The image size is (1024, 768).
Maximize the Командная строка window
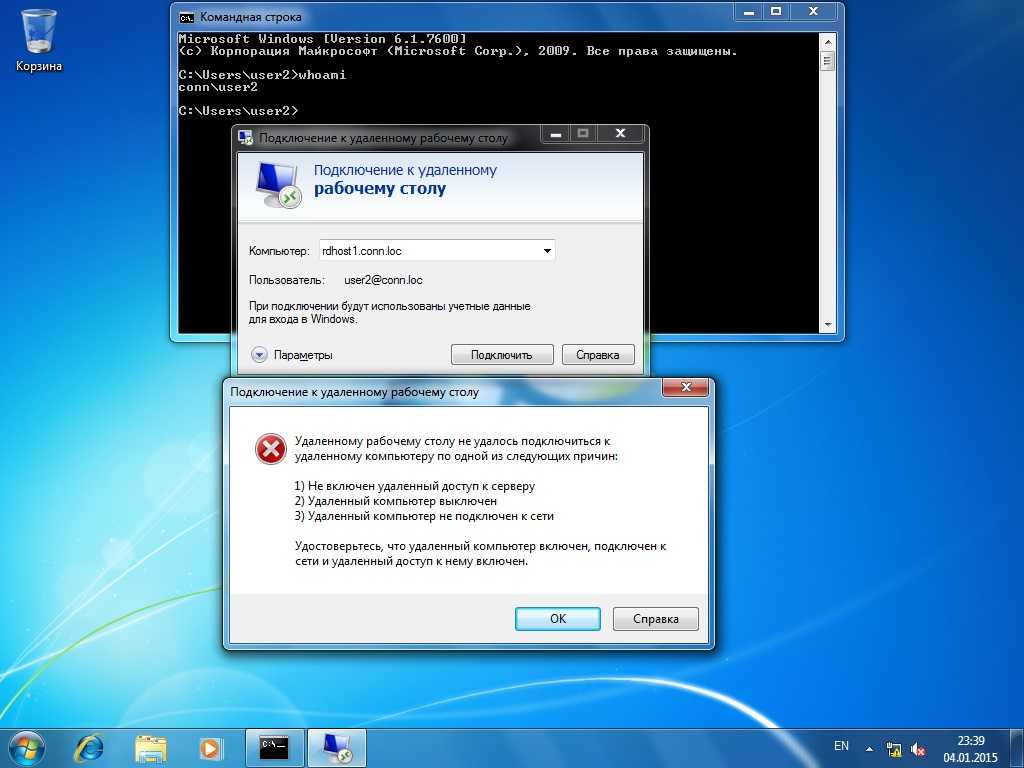776,12
